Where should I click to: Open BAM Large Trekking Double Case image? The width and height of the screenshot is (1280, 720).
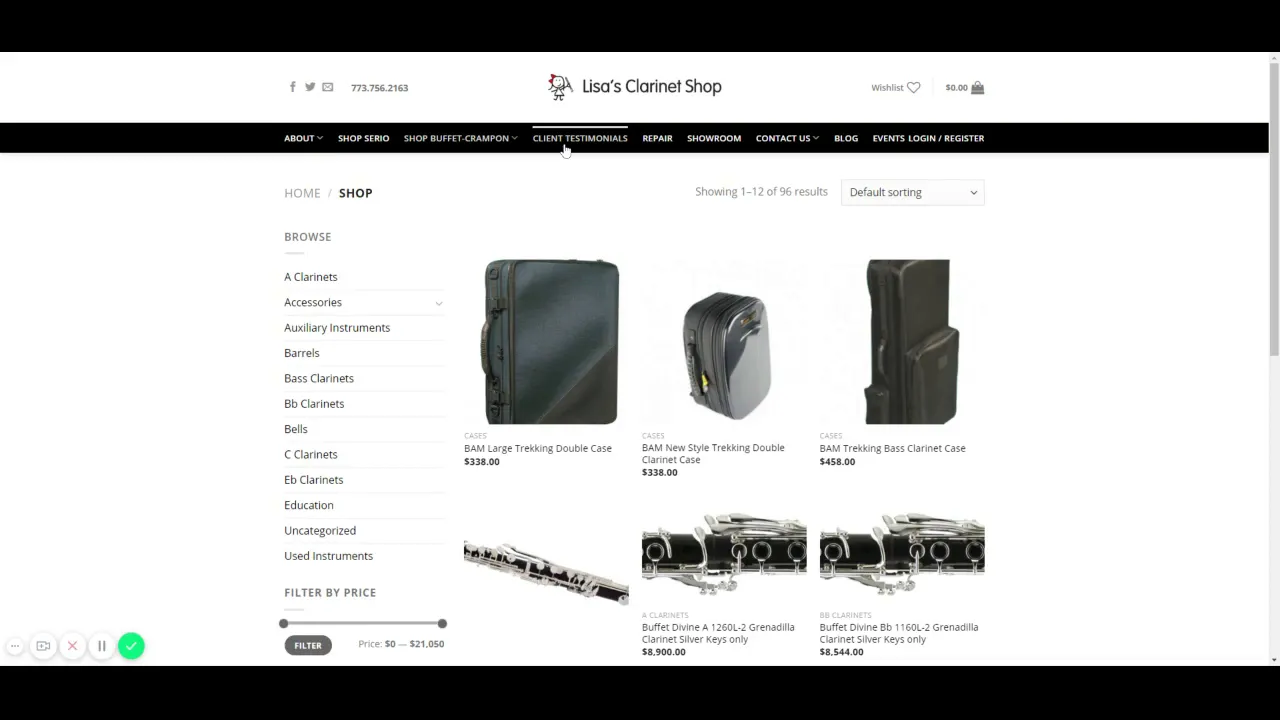pos(546,342)
